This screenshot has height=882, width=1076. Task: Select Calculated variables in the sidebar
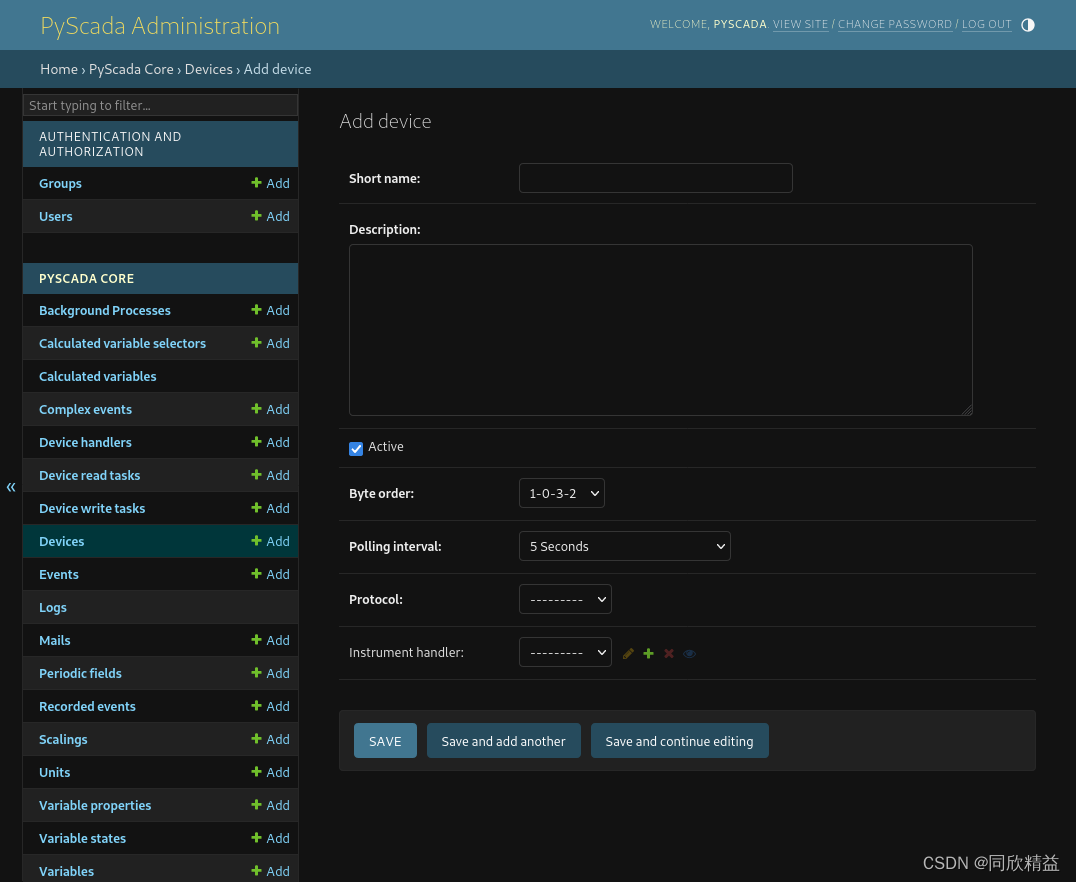tap(97, 376)
